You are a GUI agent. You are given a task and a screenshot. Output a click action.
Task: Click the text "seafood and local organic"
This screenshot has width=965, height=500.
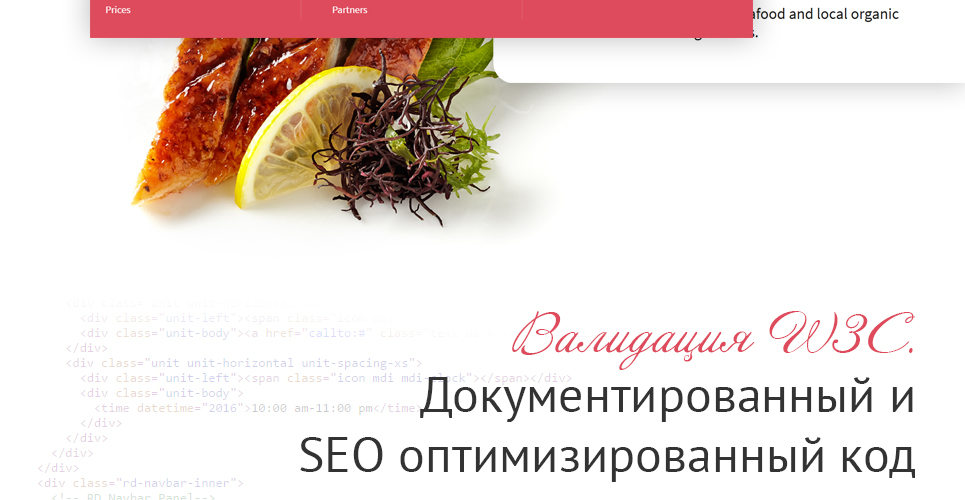[825, 14]
